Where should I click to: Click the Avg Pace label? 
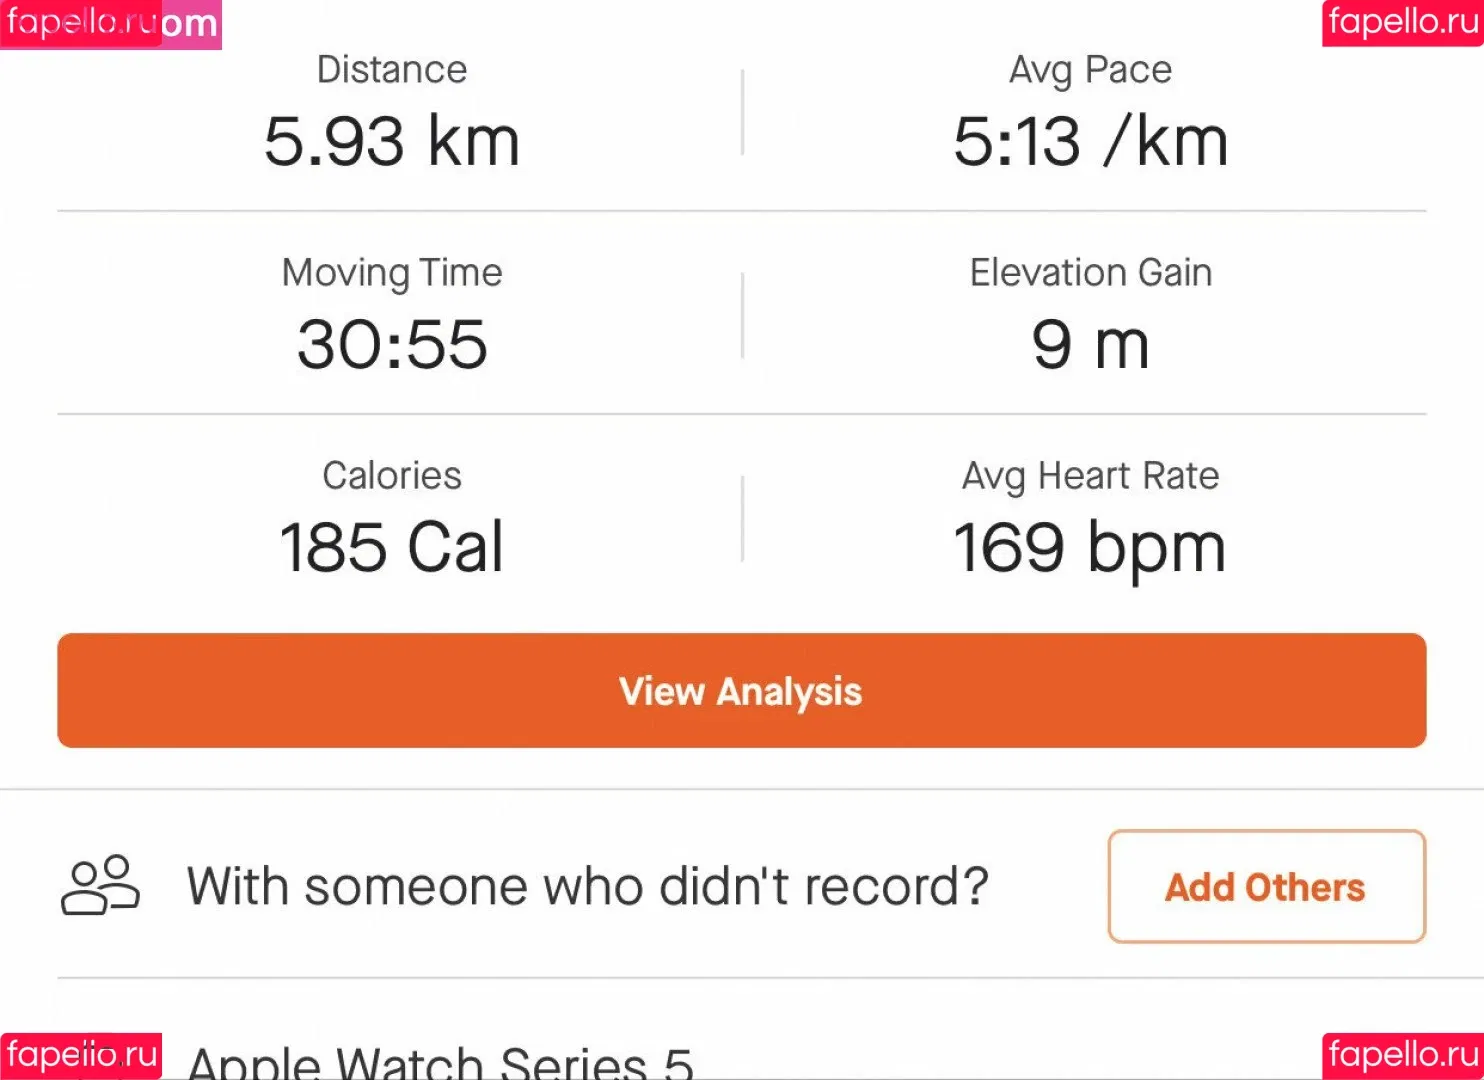(x=1090, y=71)
